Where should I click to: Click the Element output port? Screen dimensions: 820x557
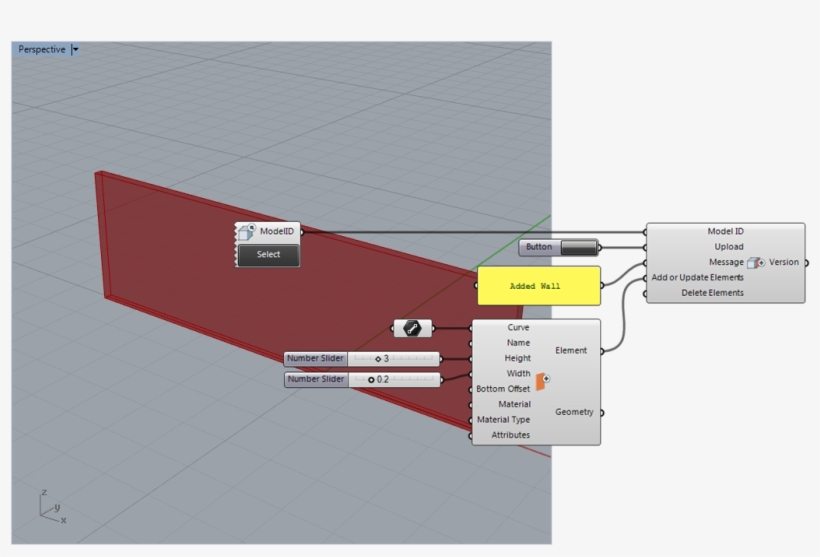[602, 351]
